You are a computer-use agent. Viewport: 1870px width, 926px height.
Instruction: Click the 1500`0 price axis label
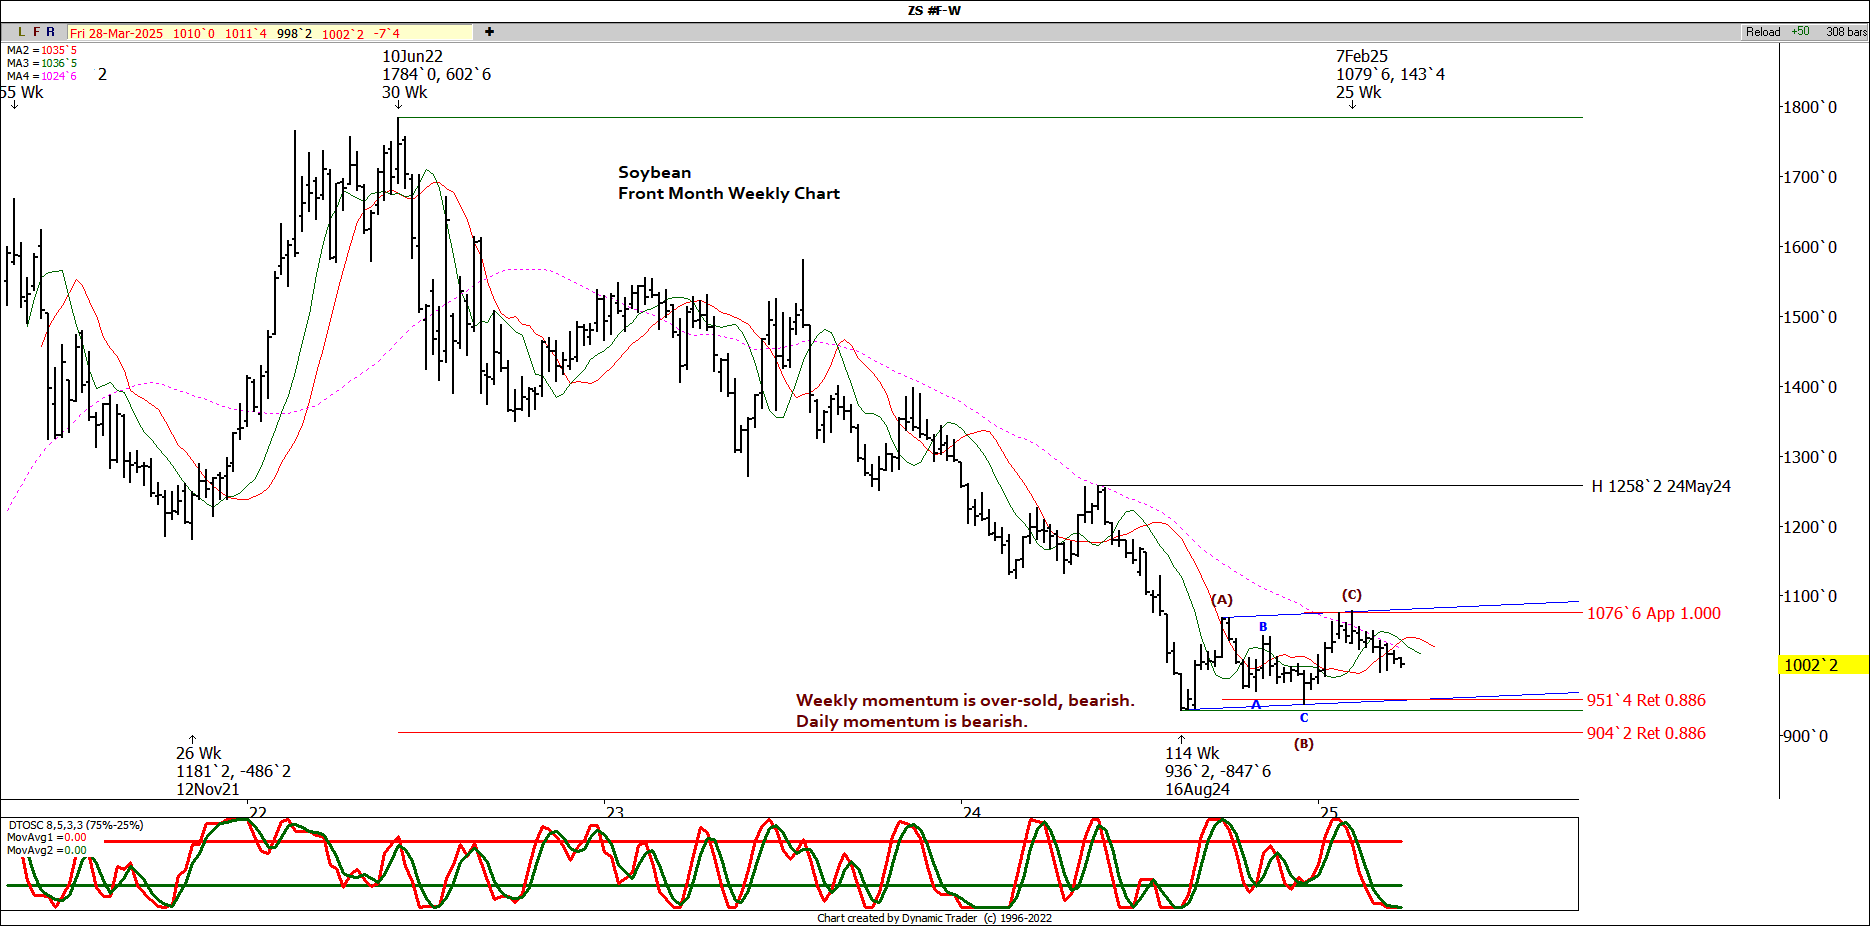[1810, 317]
